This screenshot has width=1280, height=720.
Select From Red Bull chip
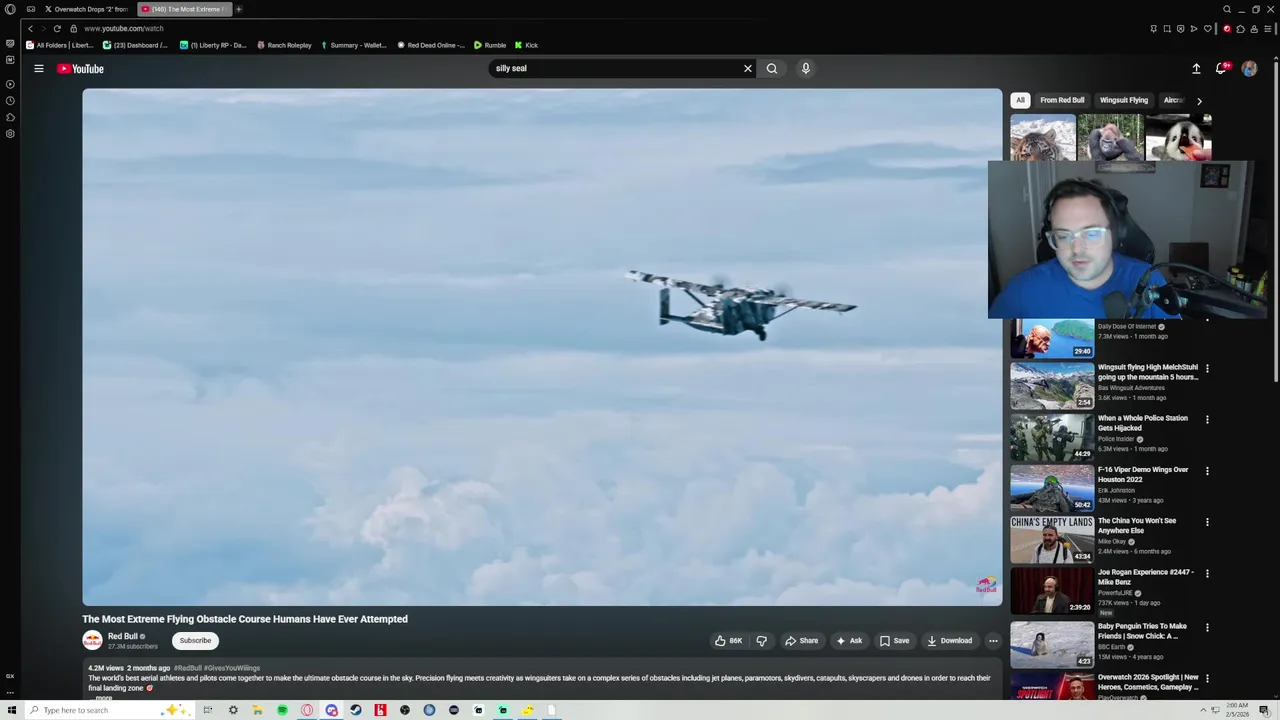coord(1062,100)
